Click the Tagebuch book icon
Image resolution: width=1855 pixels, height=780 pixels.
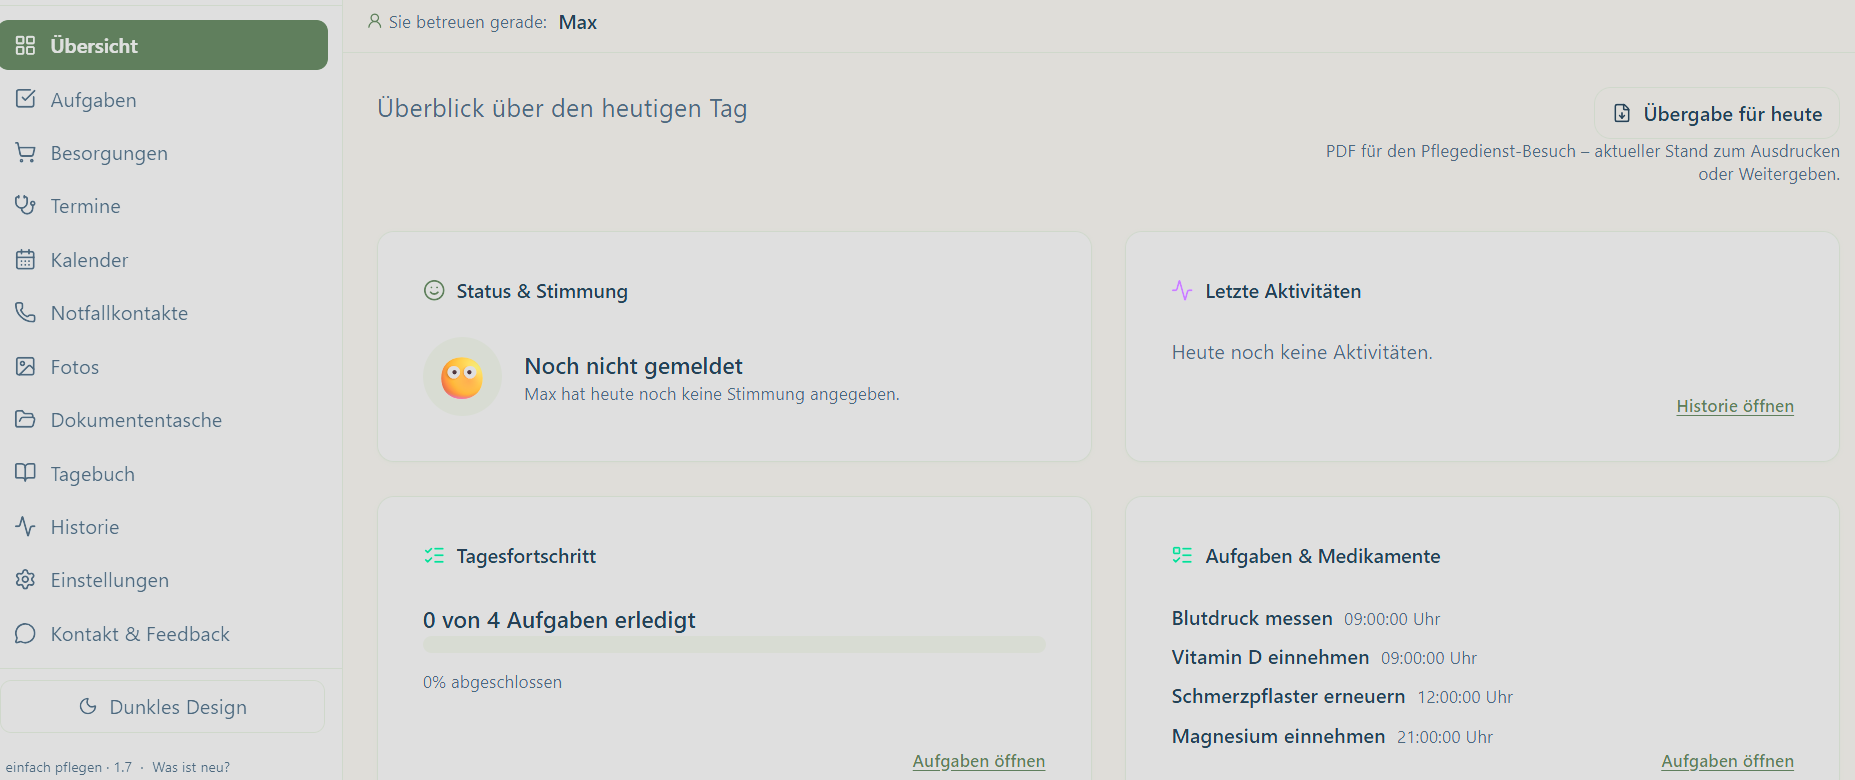pos(25,473)
